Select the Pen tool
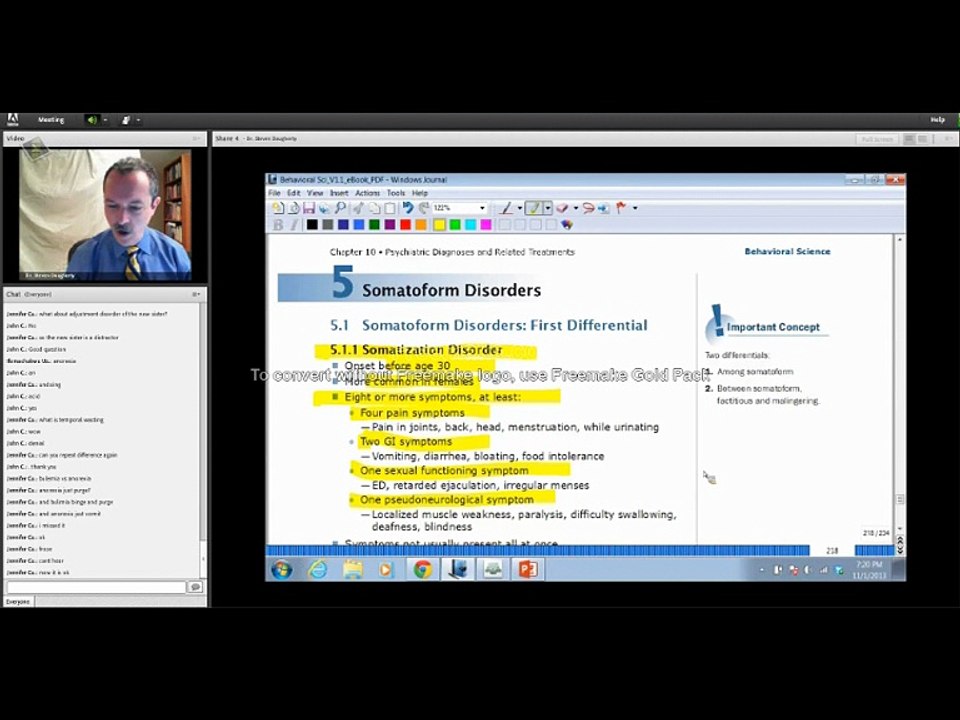This screenshot has height=720, width=960. 506,208
